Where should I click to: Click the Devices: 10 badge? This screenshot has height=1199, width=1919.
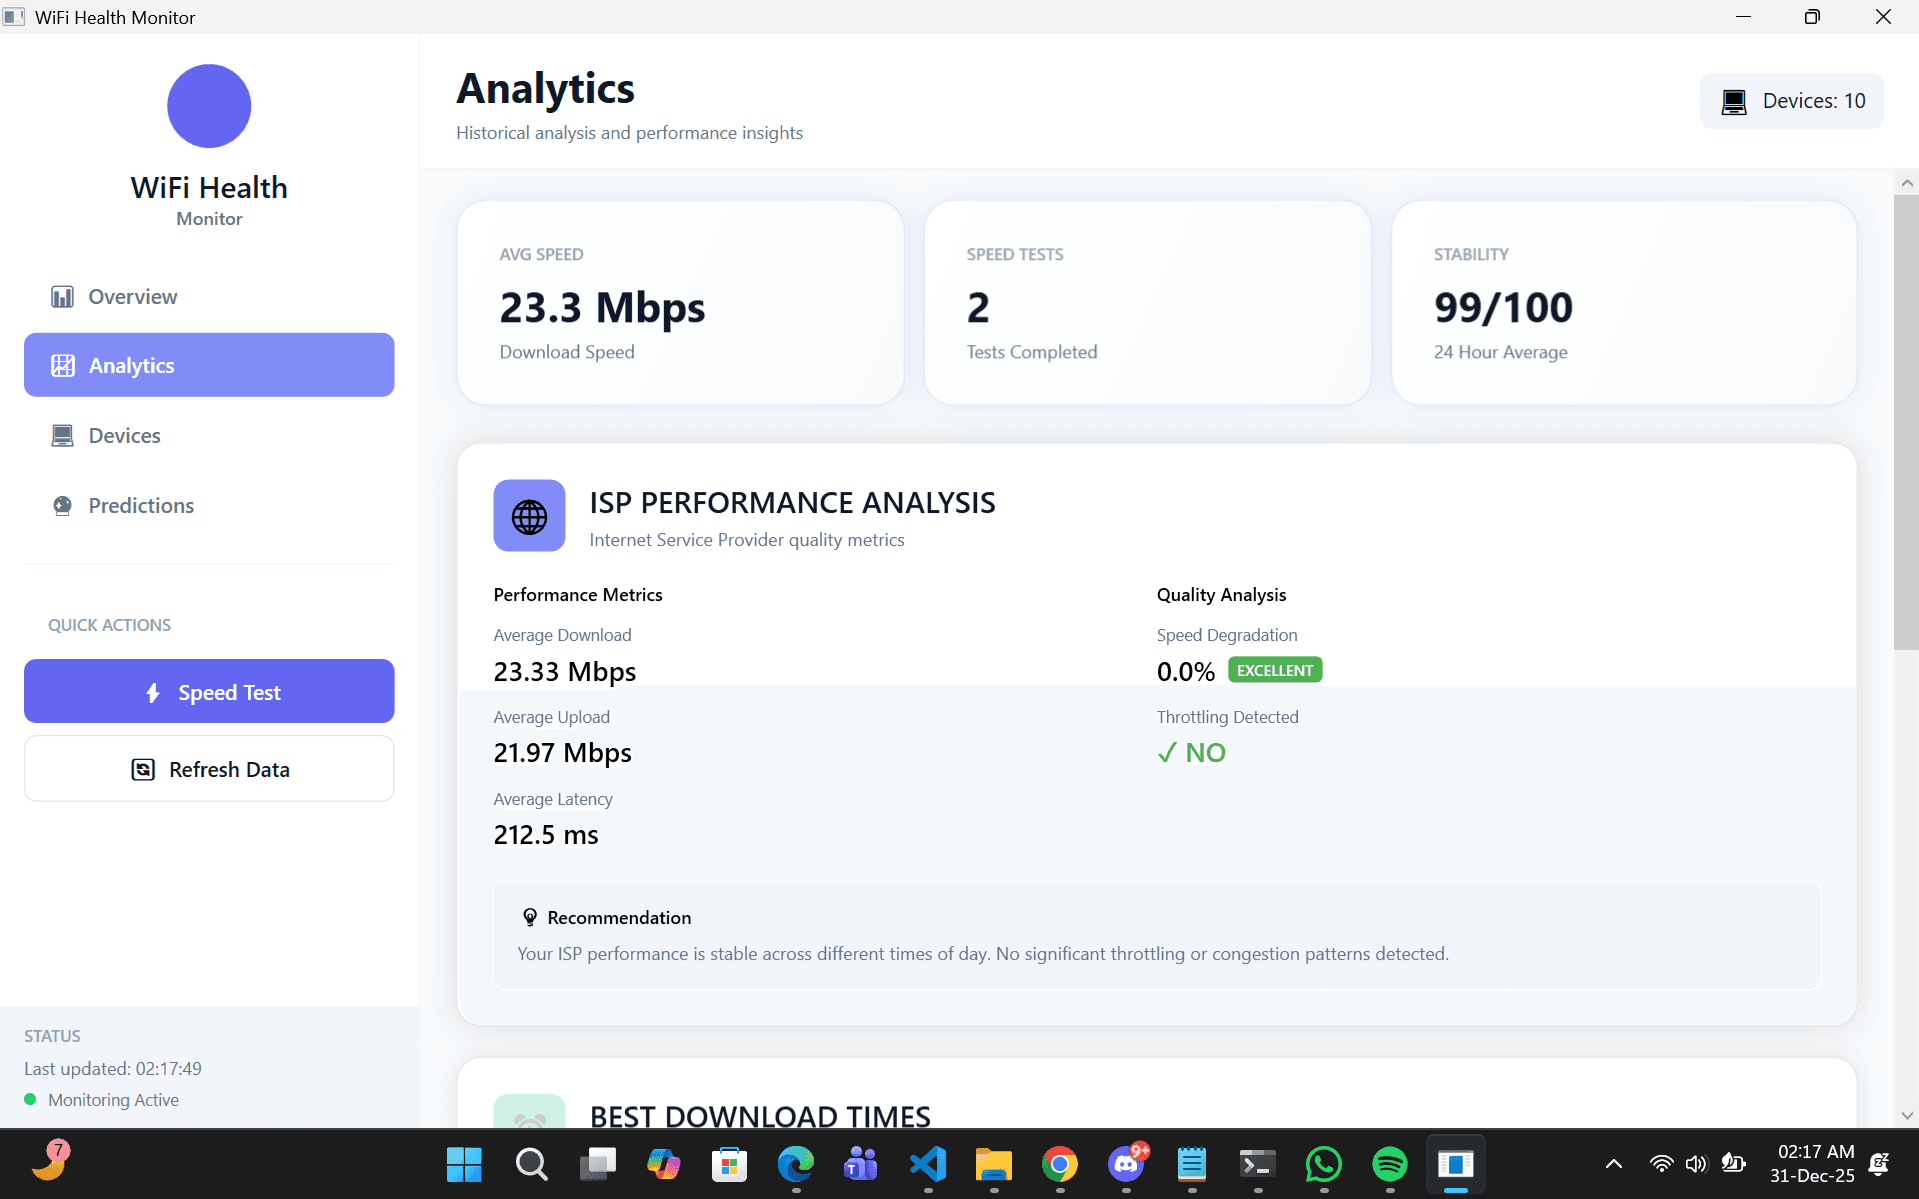coord(1791,101)
